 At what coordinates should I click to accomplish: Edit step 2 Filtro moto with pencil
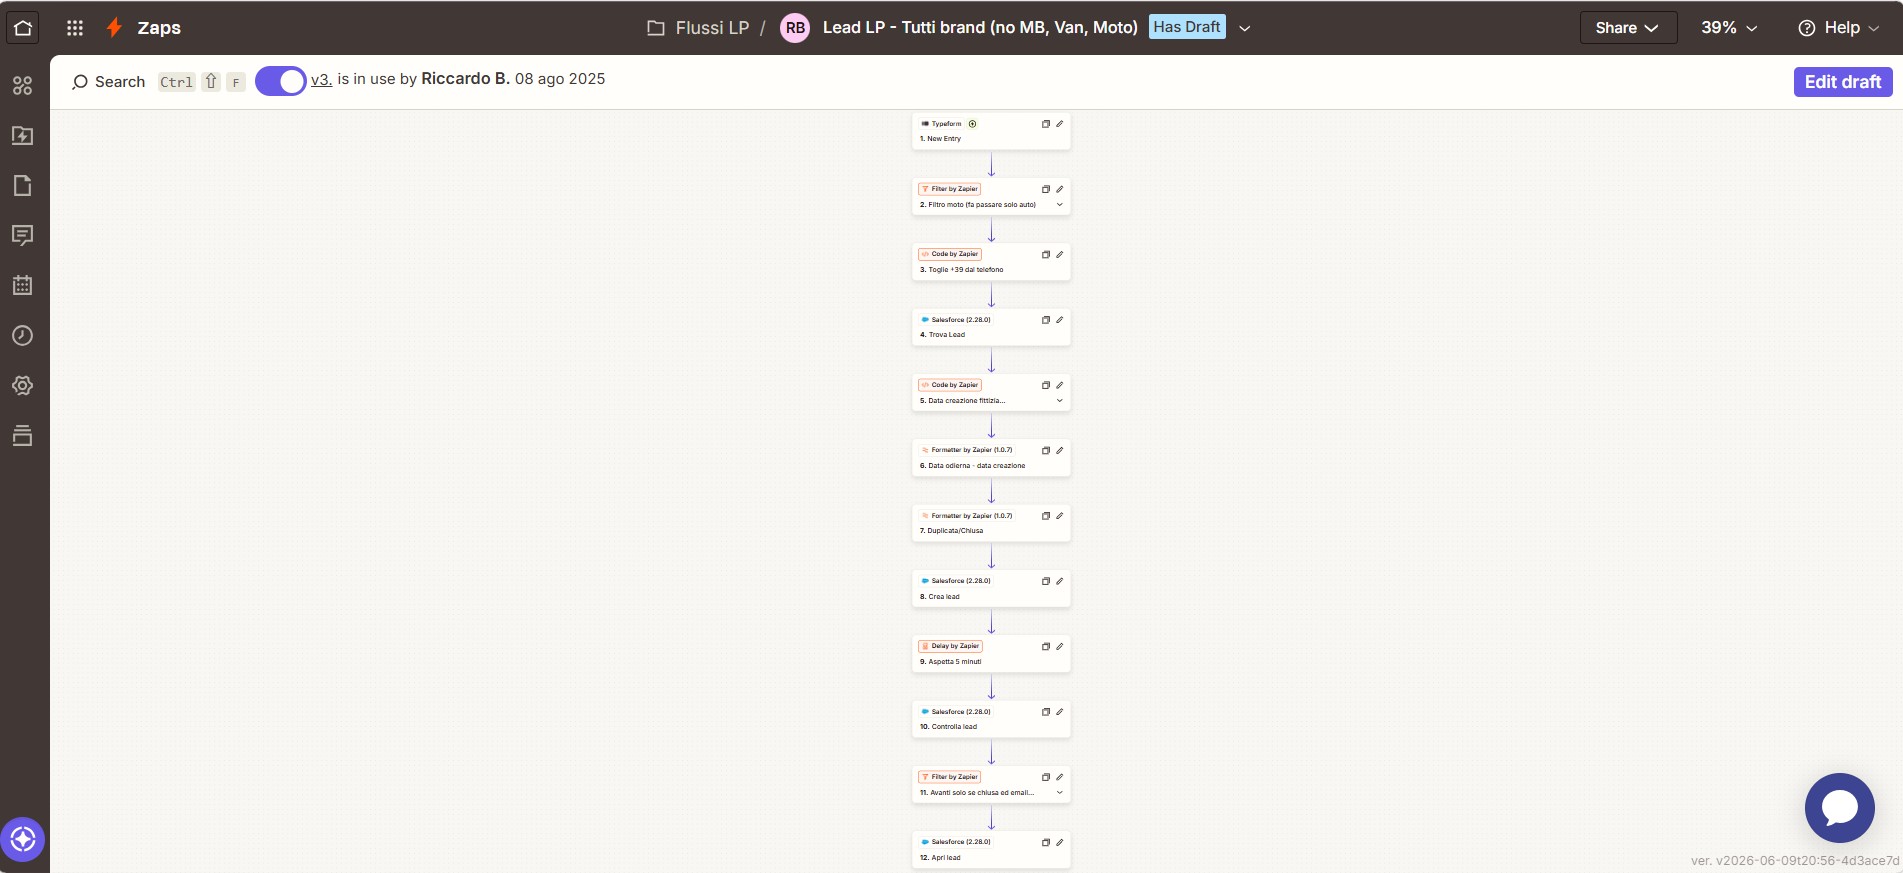pyautogui.click(x=1060, y=189)
